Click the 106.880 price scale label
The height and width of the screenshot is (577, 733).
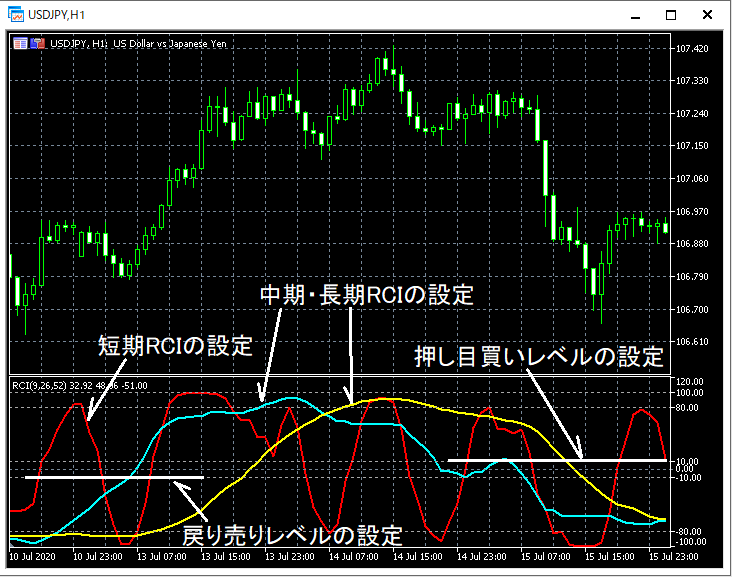coord(692,244)
